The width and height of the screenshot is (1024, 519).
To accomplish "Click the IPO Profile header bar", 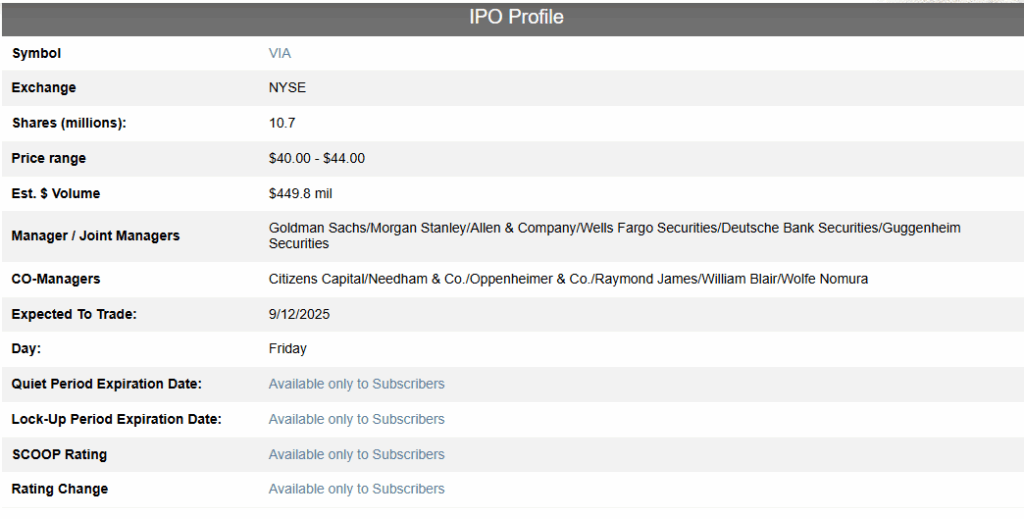I will 516,17.
